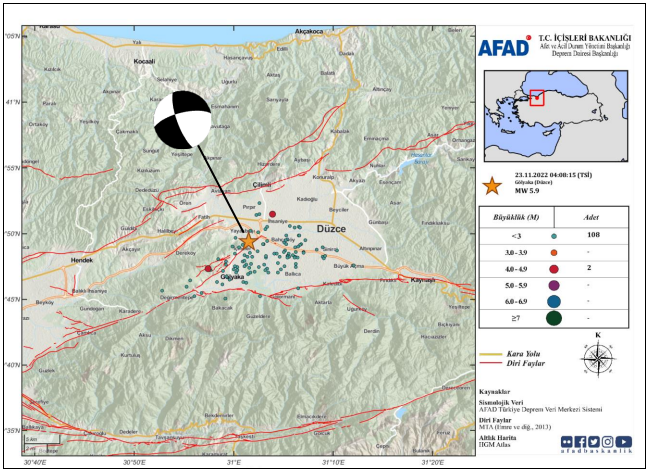This screenshot has width=649, height=472.
Task: Click the Twitter bird icon
Action: pyautogui.click(x=595, y=441)
